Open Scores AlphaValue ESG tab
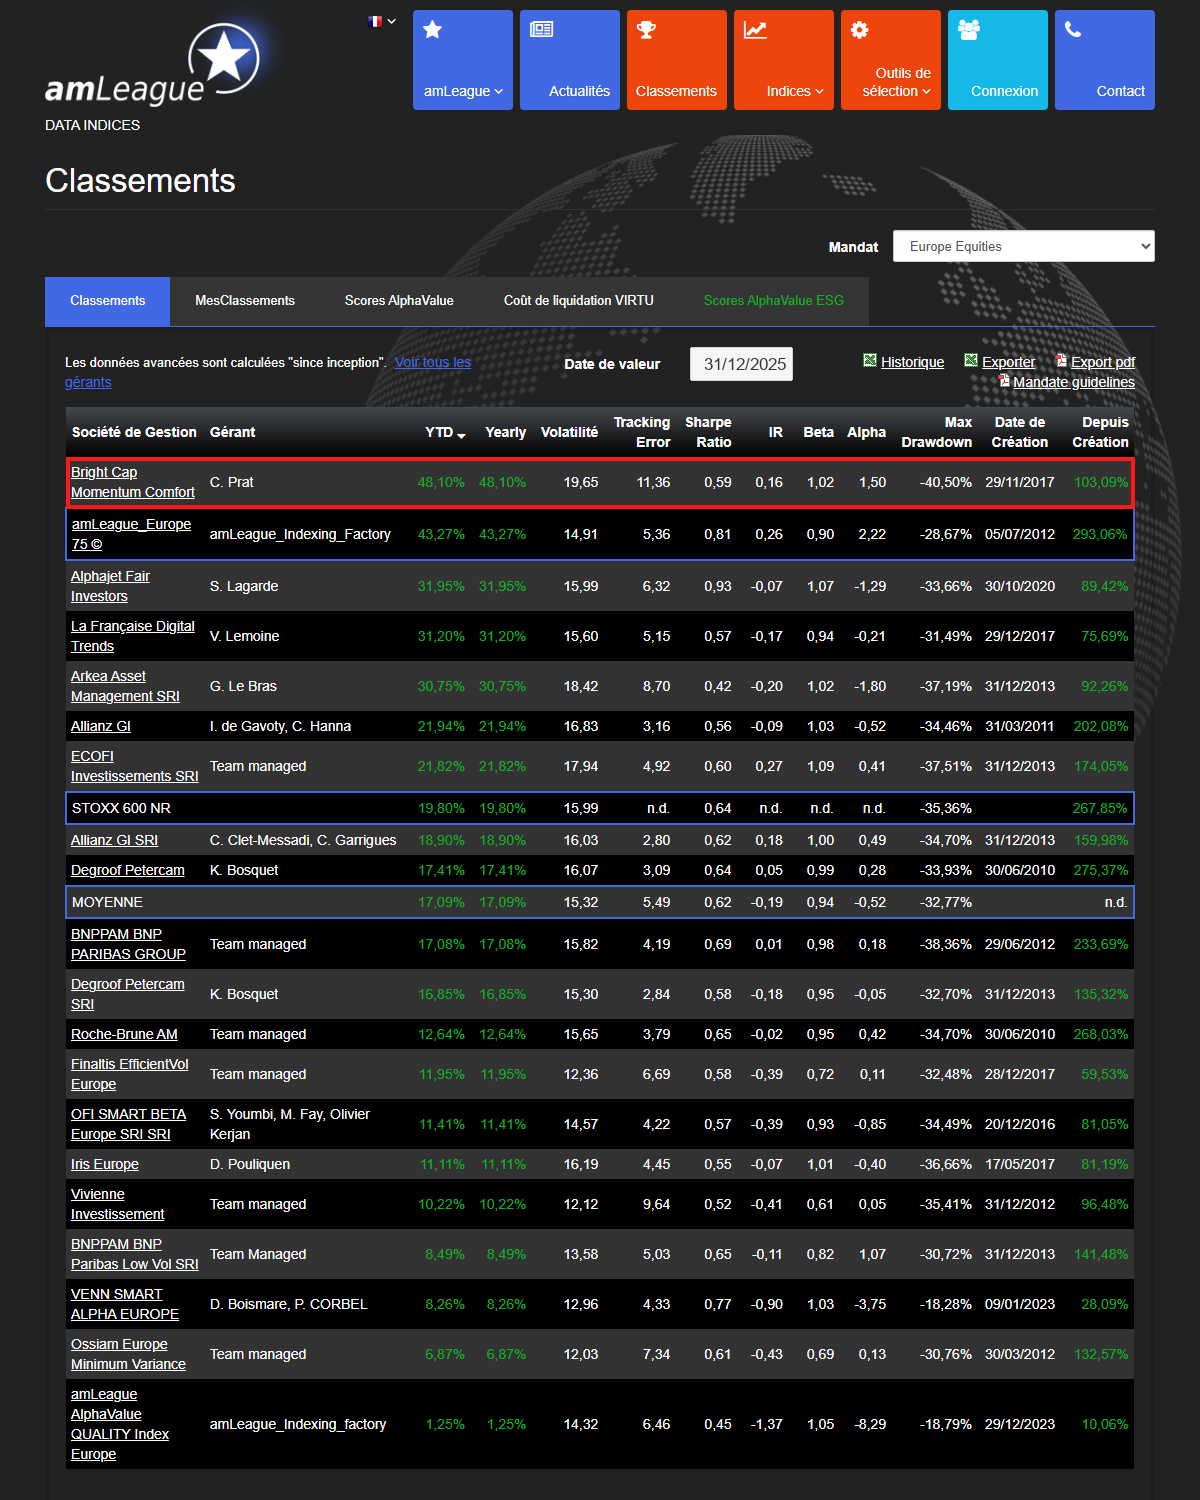This screenshot has width=1200, height=1500. 774,301
